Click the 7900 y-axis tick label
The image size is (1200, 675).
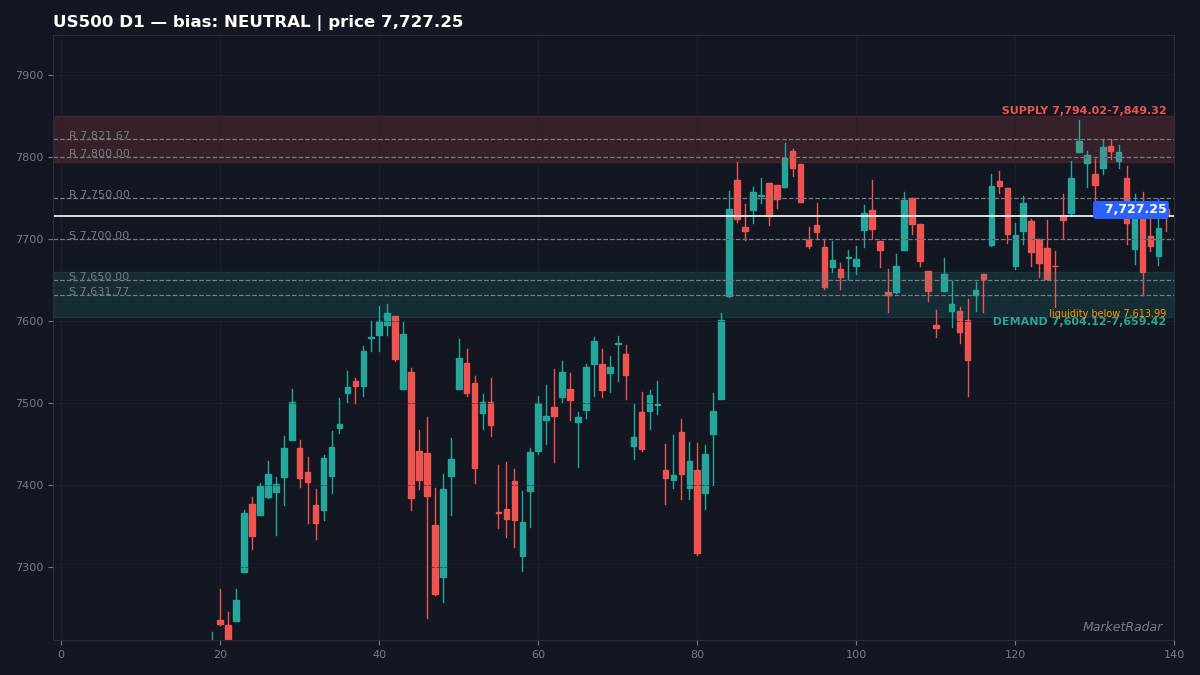tap(30, 76)
